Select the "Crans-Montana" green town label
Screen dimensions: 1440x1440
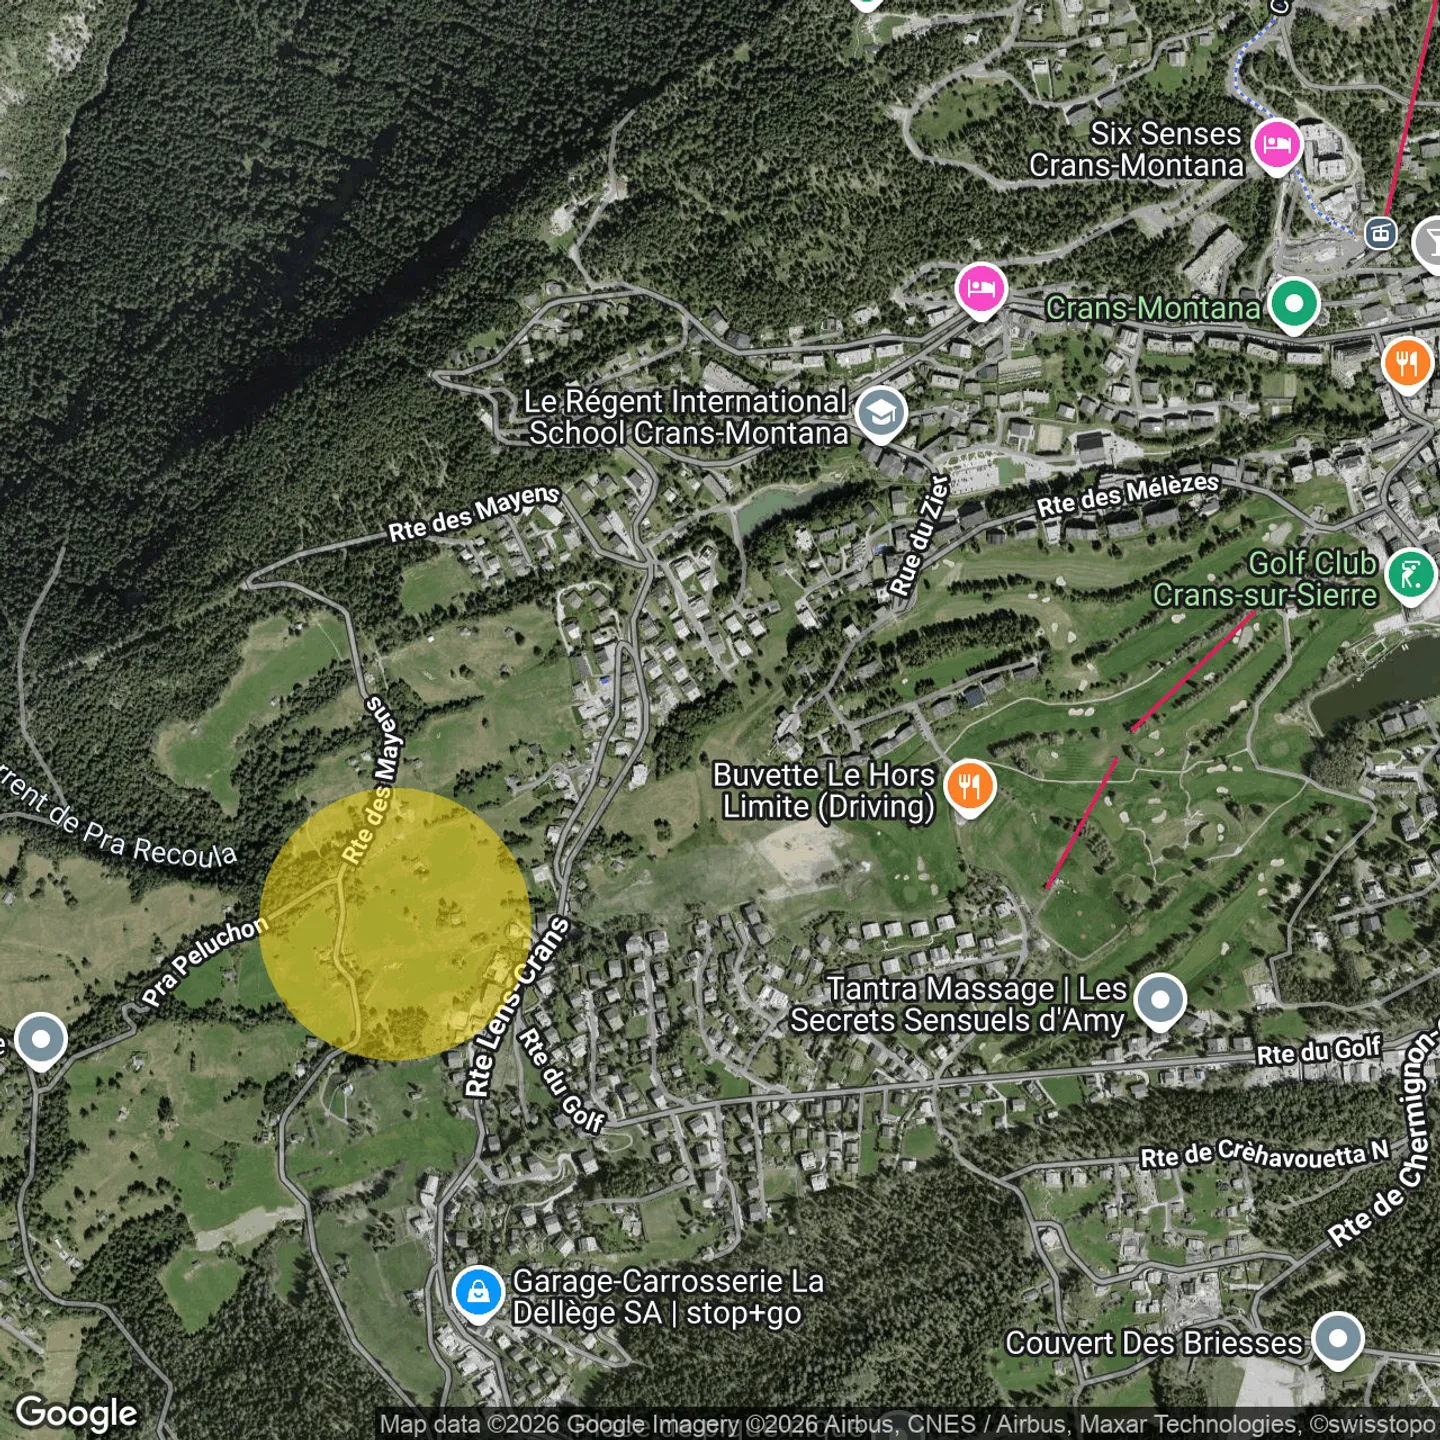(x=1153, y=308)
